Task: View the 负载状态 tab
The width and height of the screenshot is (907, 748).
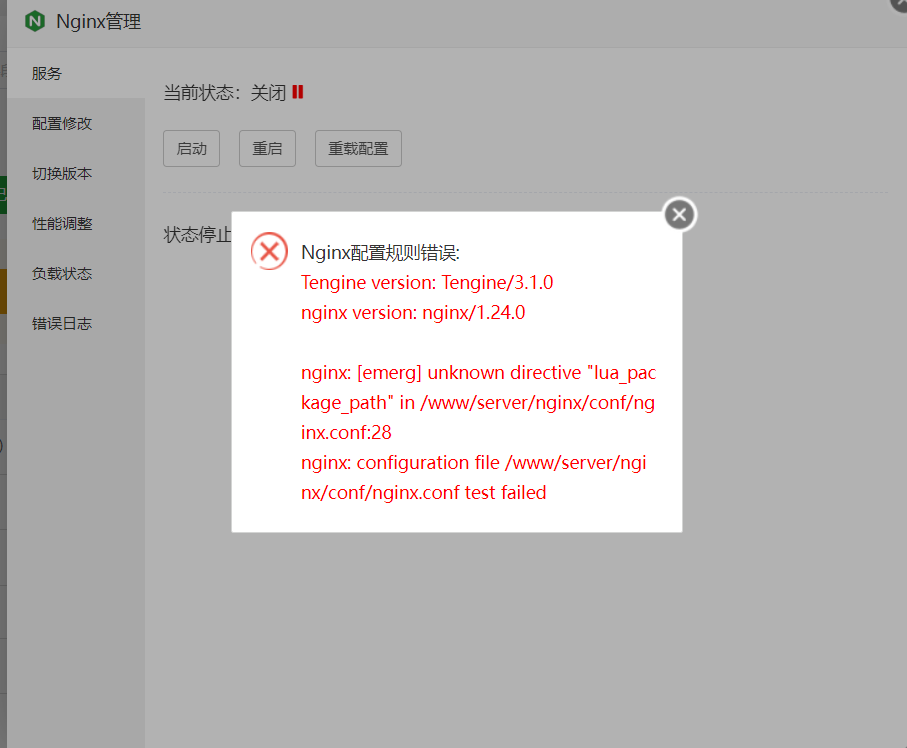Action: 76,274
